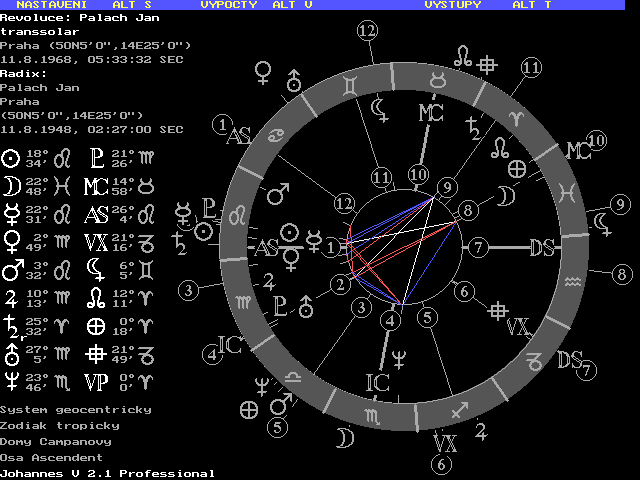Select the Jupiter glyph in the positions table

[x=10, y=297]
